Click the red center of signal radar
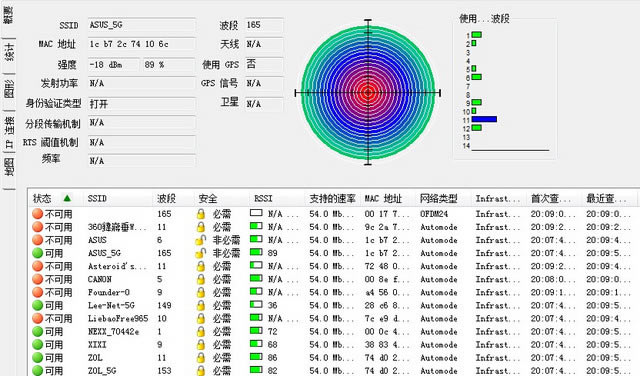Viewport: 640px width, 376px height. pos(368,93)
